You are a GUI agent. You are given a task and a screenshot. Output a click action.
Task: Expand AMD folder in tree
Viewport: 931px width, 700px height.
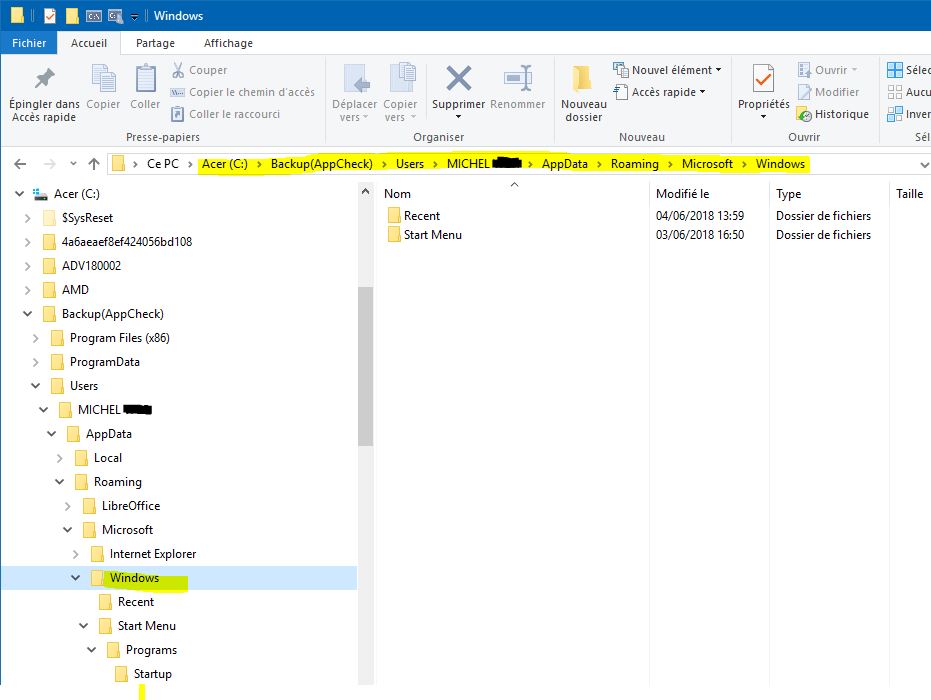pyautogui.click(x=27, y=290)
